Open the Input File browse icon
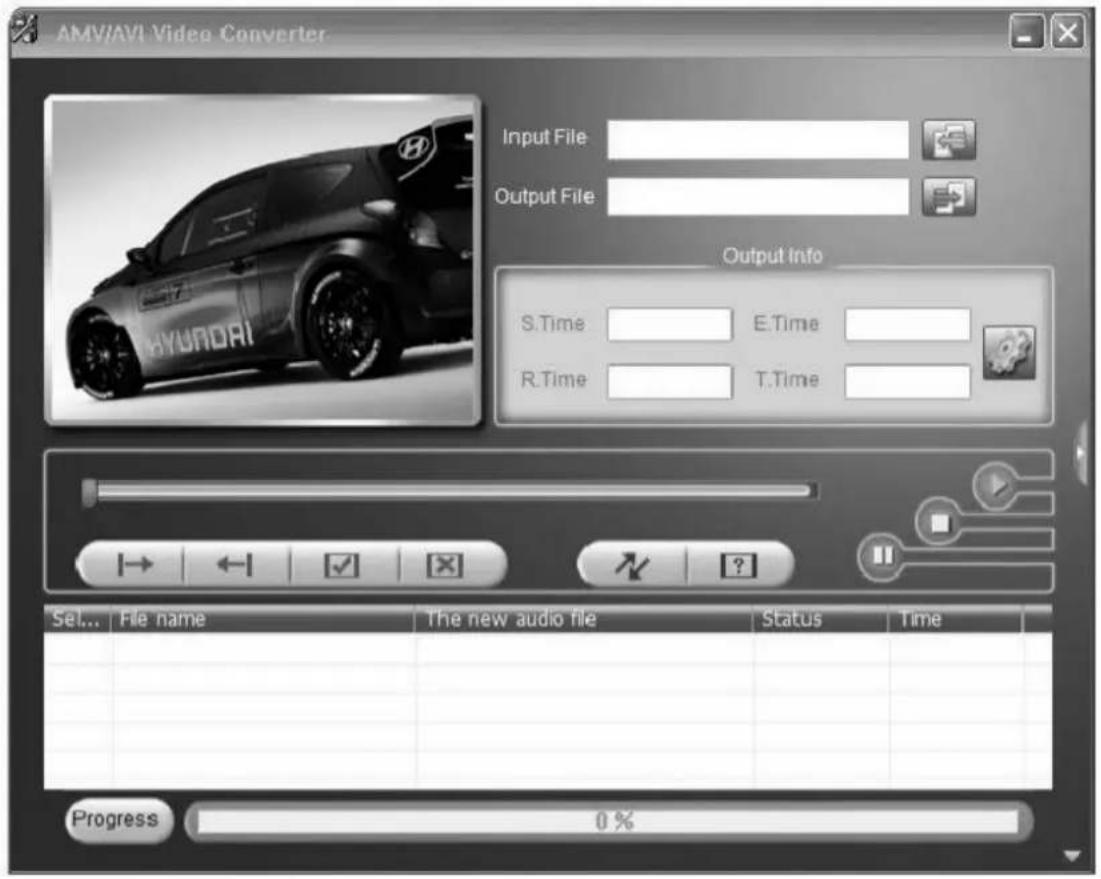The image size is (1101, 879). point(949,139)
